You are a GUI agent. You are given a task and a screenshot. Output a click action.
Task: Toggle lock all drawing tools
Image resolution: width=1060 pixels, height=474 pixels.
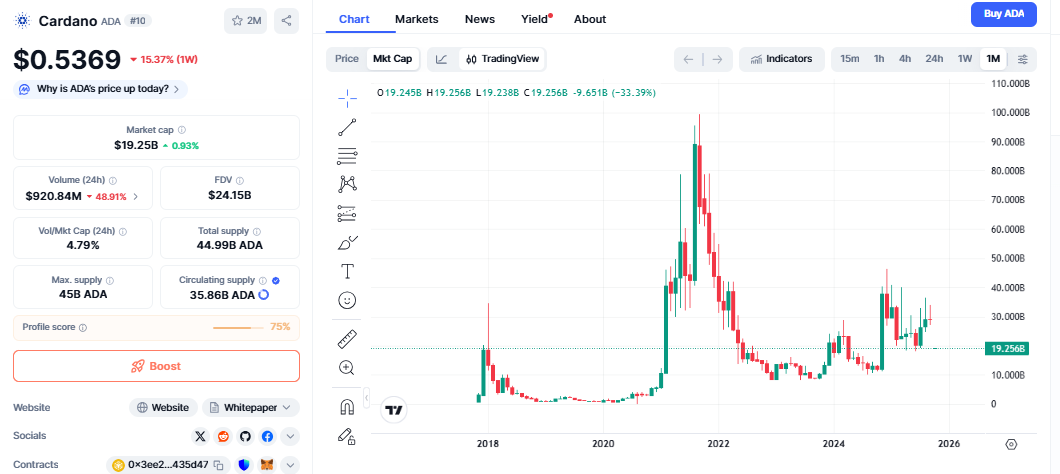click(347, 435)
